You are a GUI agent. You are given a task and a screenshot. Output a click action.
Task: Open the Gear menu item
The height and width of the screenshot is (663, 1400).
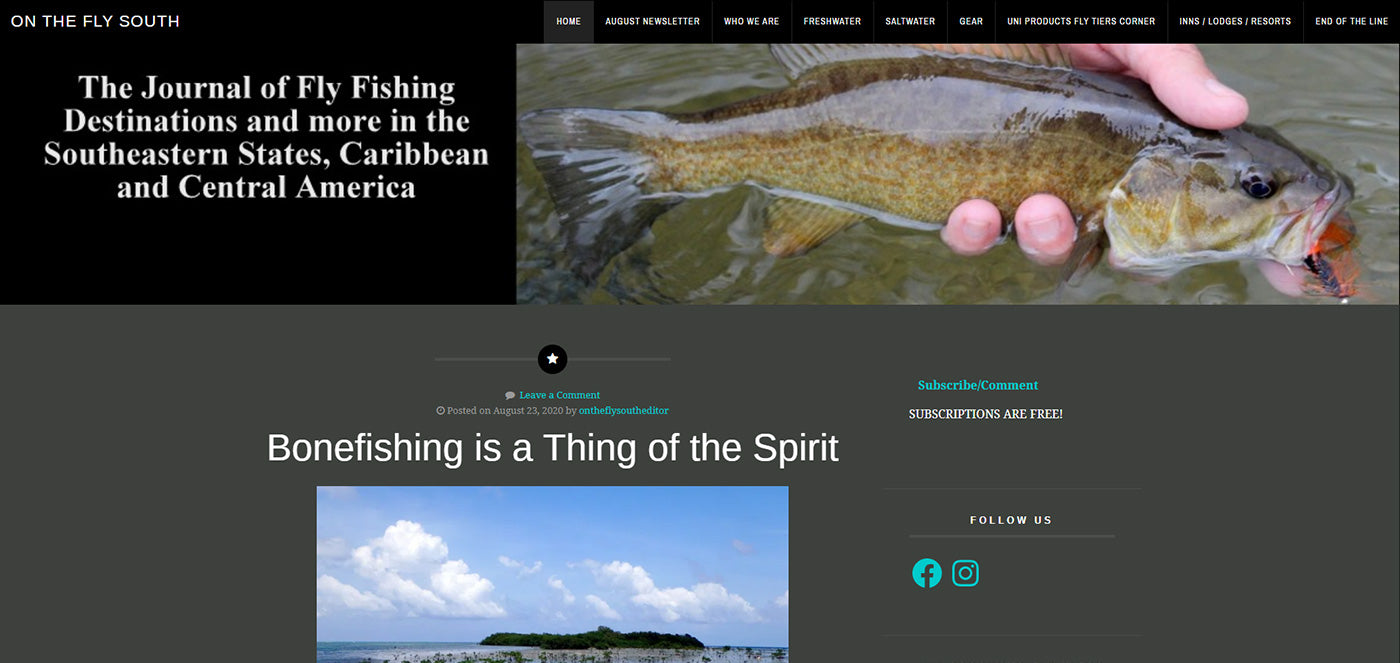coord(971,21)
